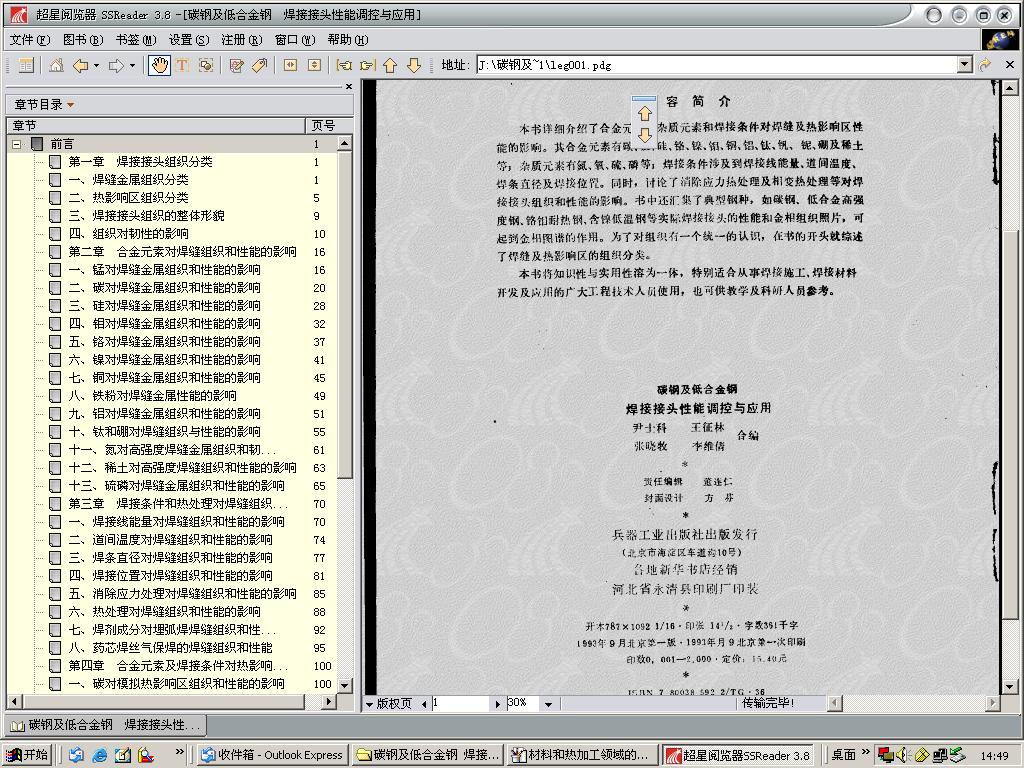Screen dimensions: 1024x768
Task: Open the 帮助(H) menu
Action: coord(348,40)
